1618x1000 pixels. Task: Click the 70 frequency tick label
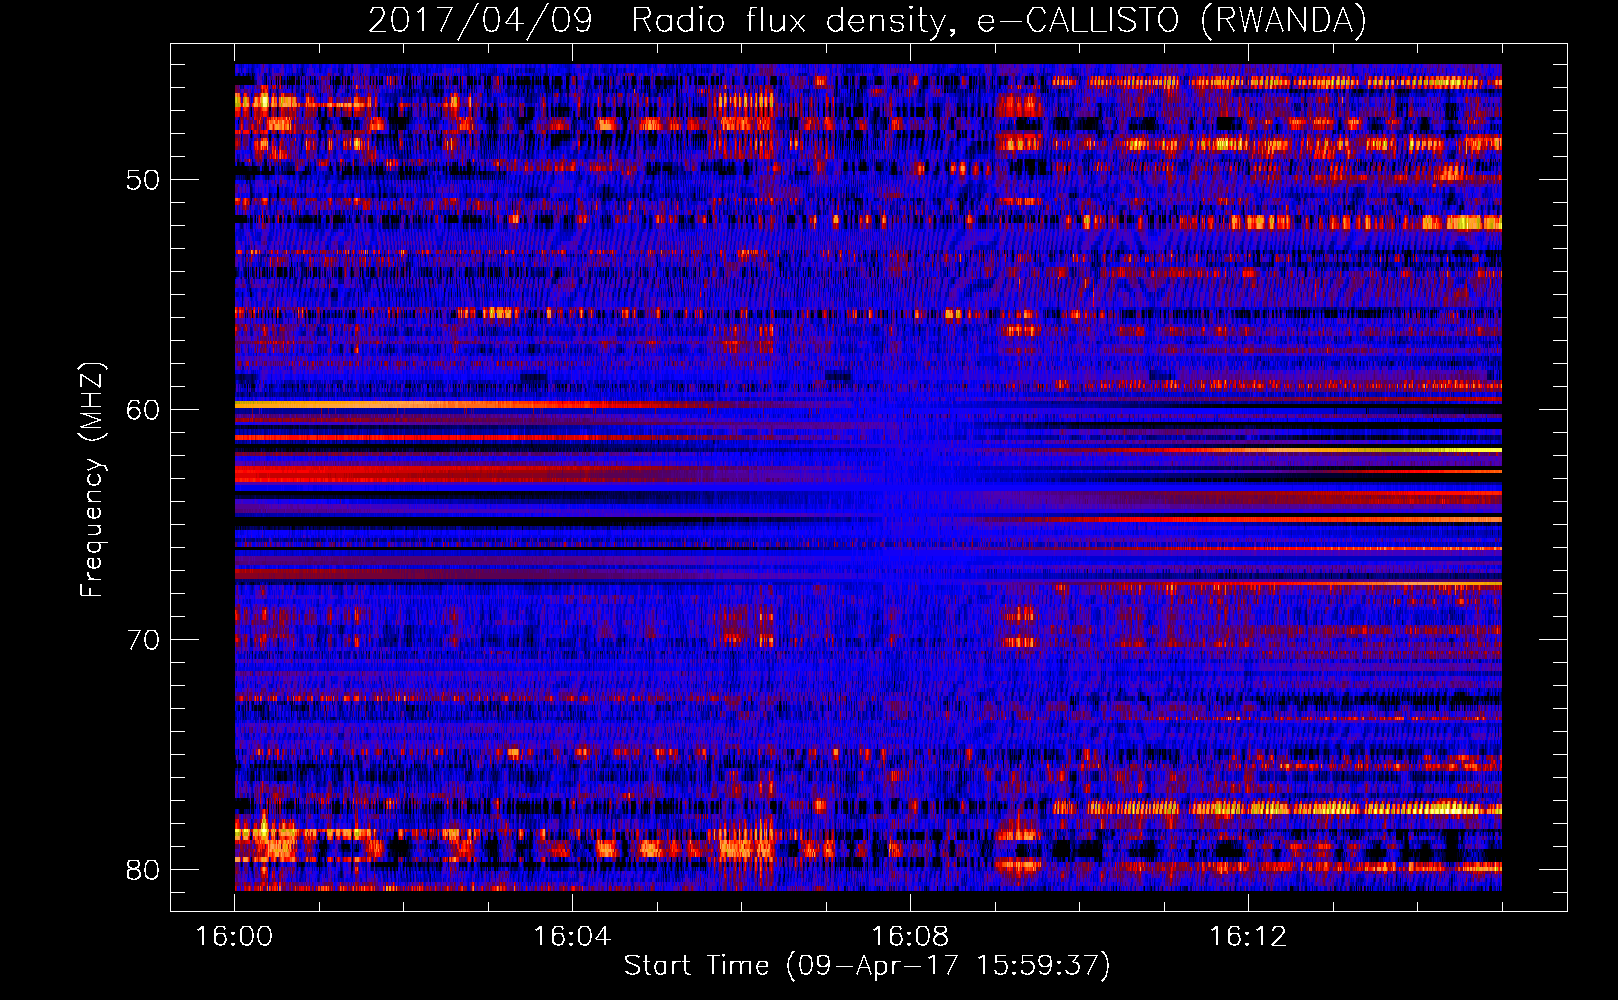click(x=143, y=640)
